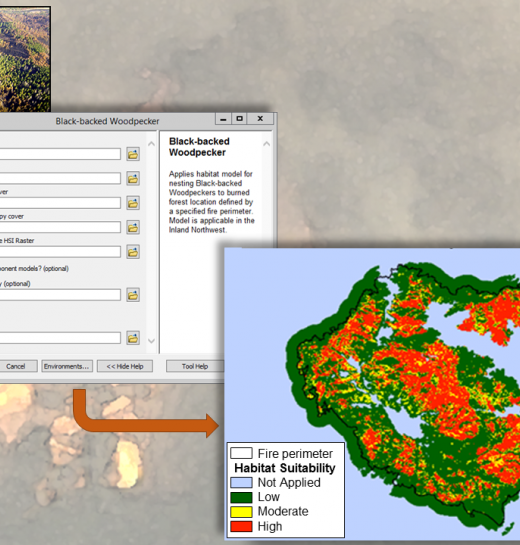This screenshot has height=545, width=520.
Task: Open browse folder for the '(optional)' input field
Action: coord(133,295)
